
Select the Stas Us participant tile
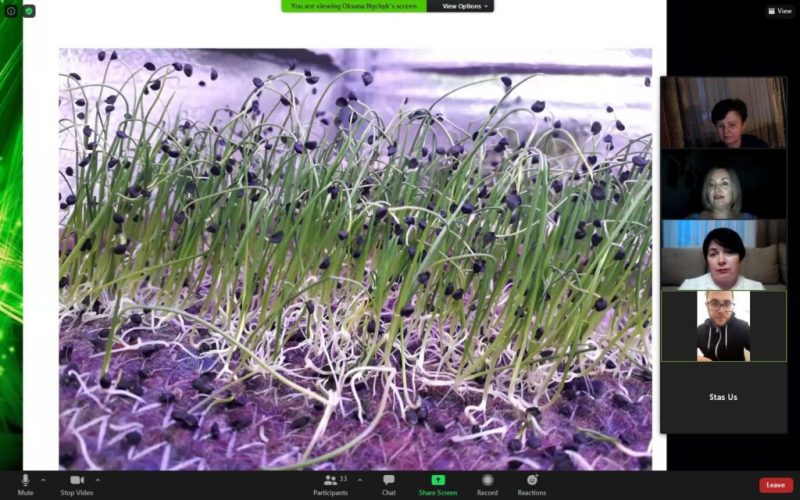(x=723, y=397)
